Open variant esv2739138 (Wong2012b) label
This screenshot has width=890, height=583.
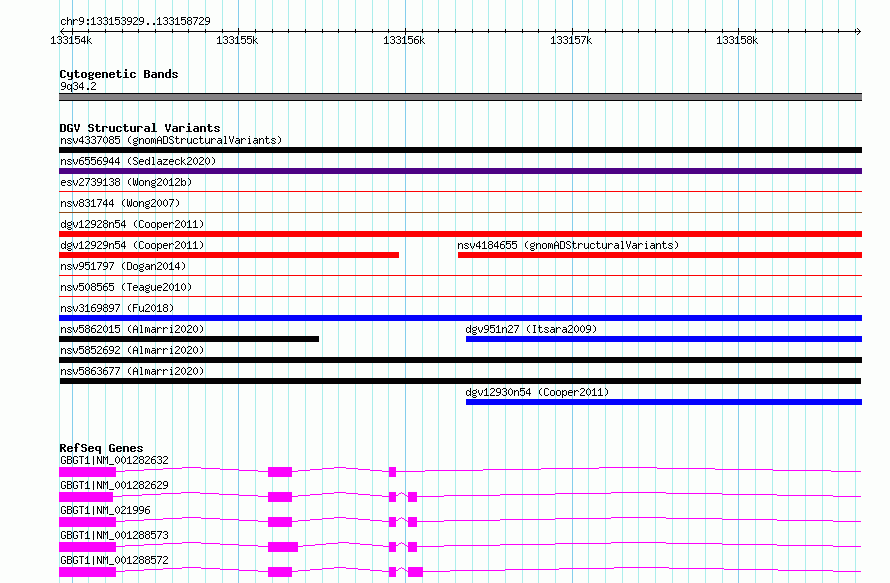[x=126, y=182]
